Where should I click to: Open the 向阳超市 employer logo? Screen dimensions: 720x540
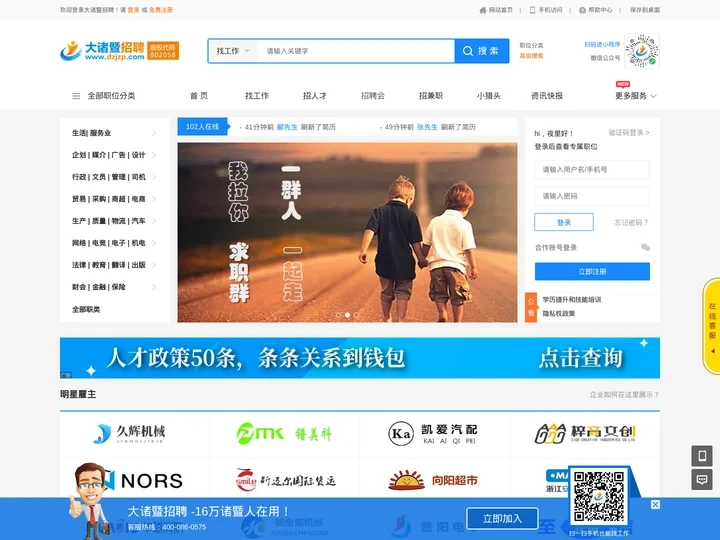point(433,480)
